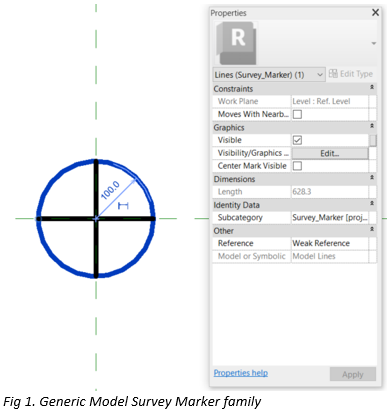Open the Lines (Survey_Marker) (1) filter dropdown
The height and width of the screenshot is (413, 387).
click(x=269, y=74)
